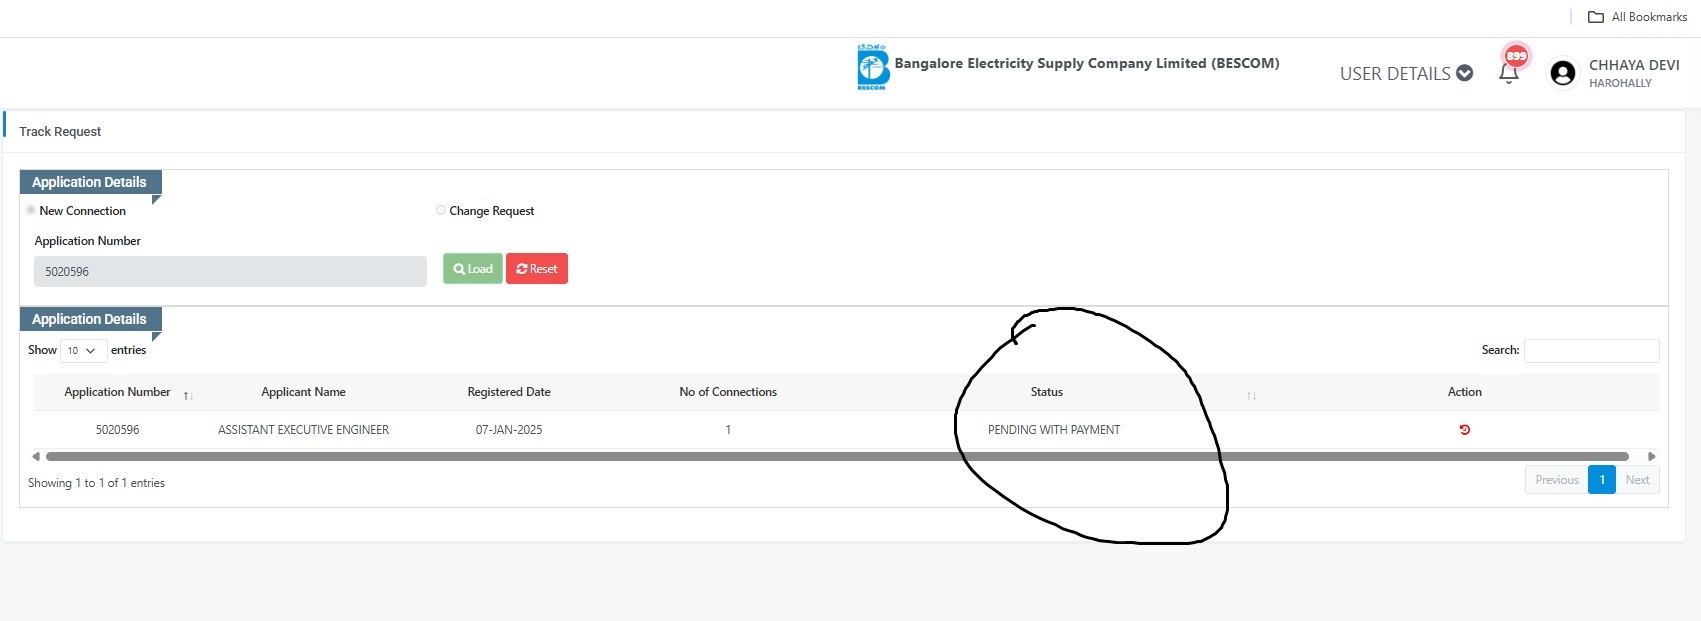The width and height of the screenshot is (1701, 621).
Task: Click the Bangalore Electricity Supply Company Limited title
Action: (x=1087, y=63)
